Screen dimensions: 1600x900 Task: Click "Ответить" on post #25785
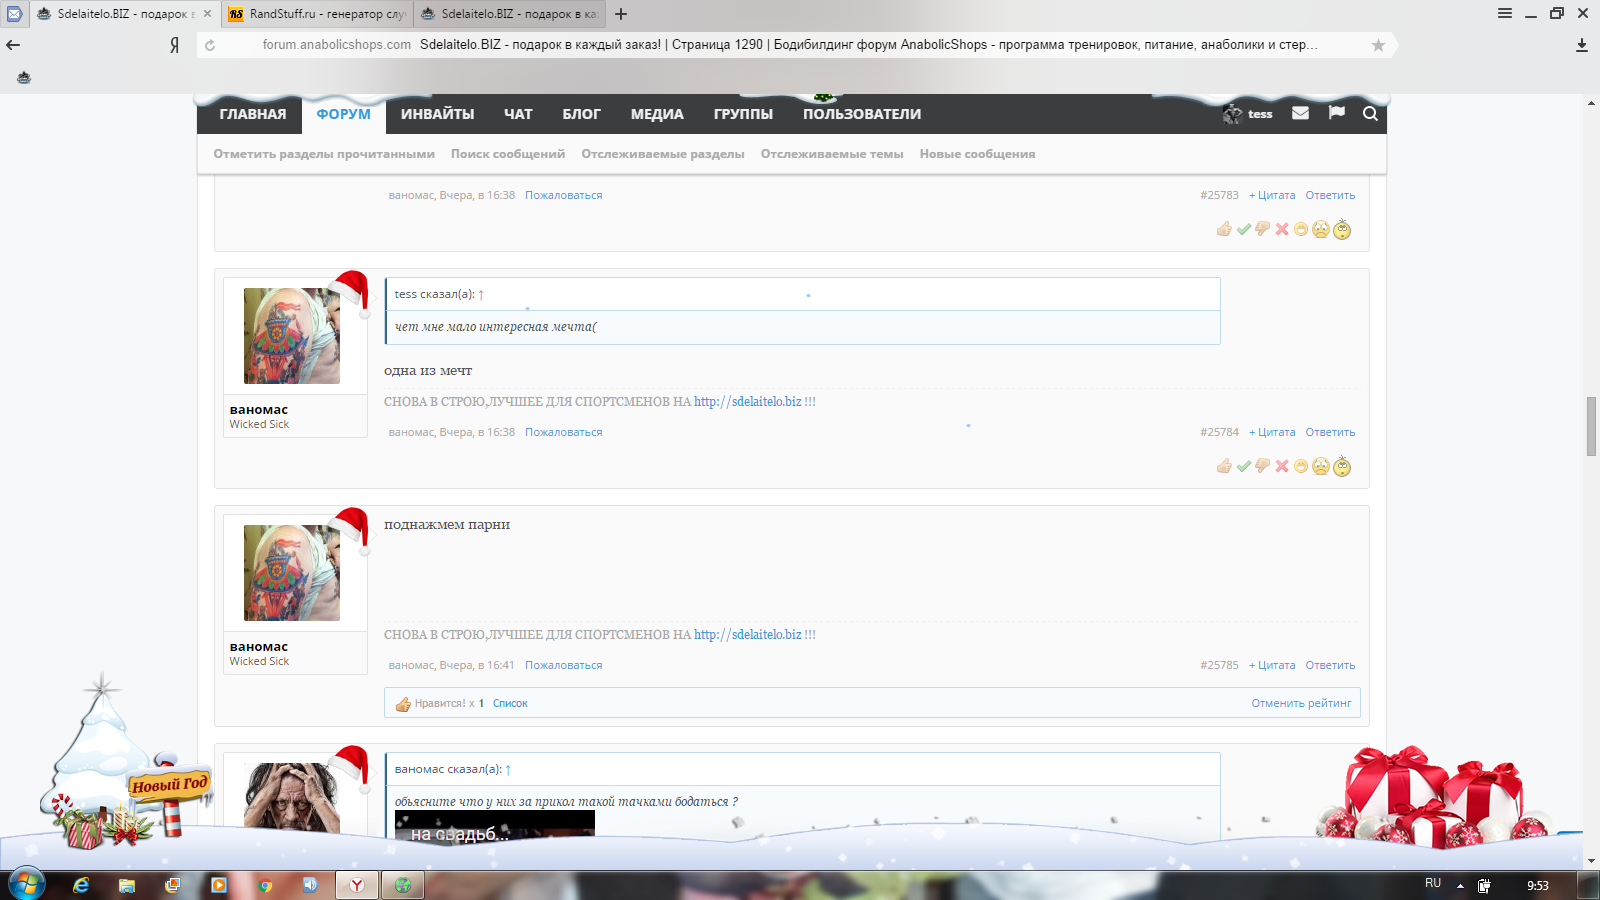(1330, 665)
